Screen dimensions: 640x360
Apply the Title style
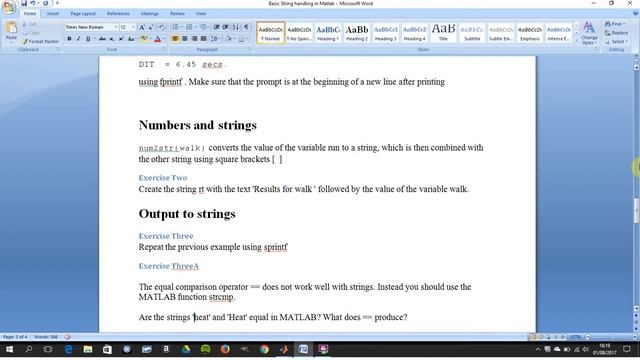pyautogui.click(x=443, y=33)
